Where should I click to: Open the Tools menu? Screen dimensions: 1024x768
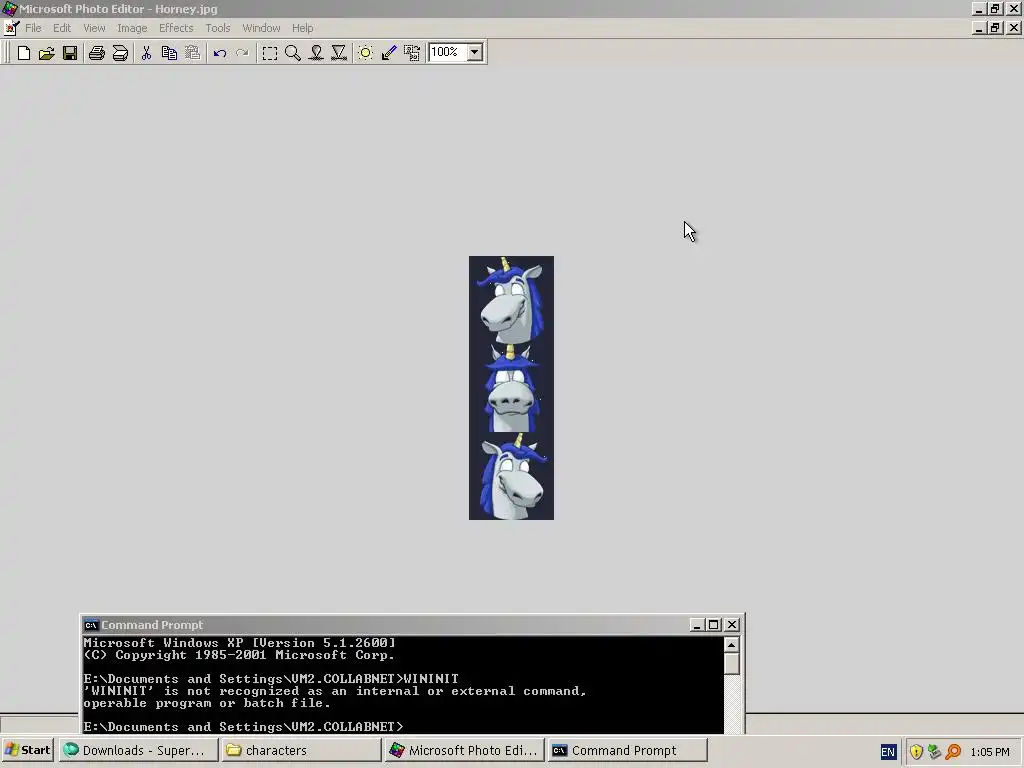click(x=217, y=28)
